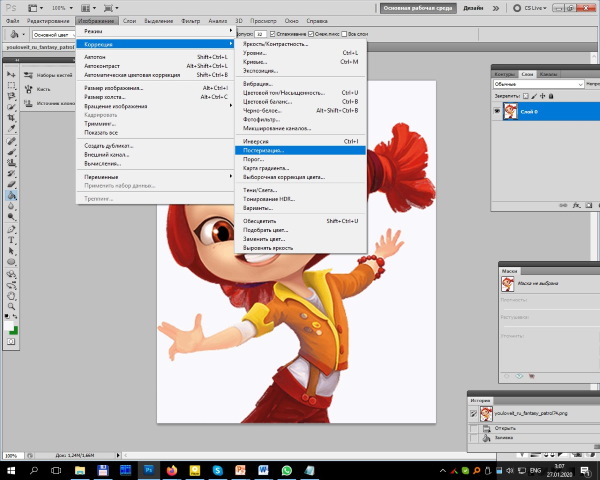Open the Файл menu
The width and height of the screenshot is (600, 480).
point(12,21)
